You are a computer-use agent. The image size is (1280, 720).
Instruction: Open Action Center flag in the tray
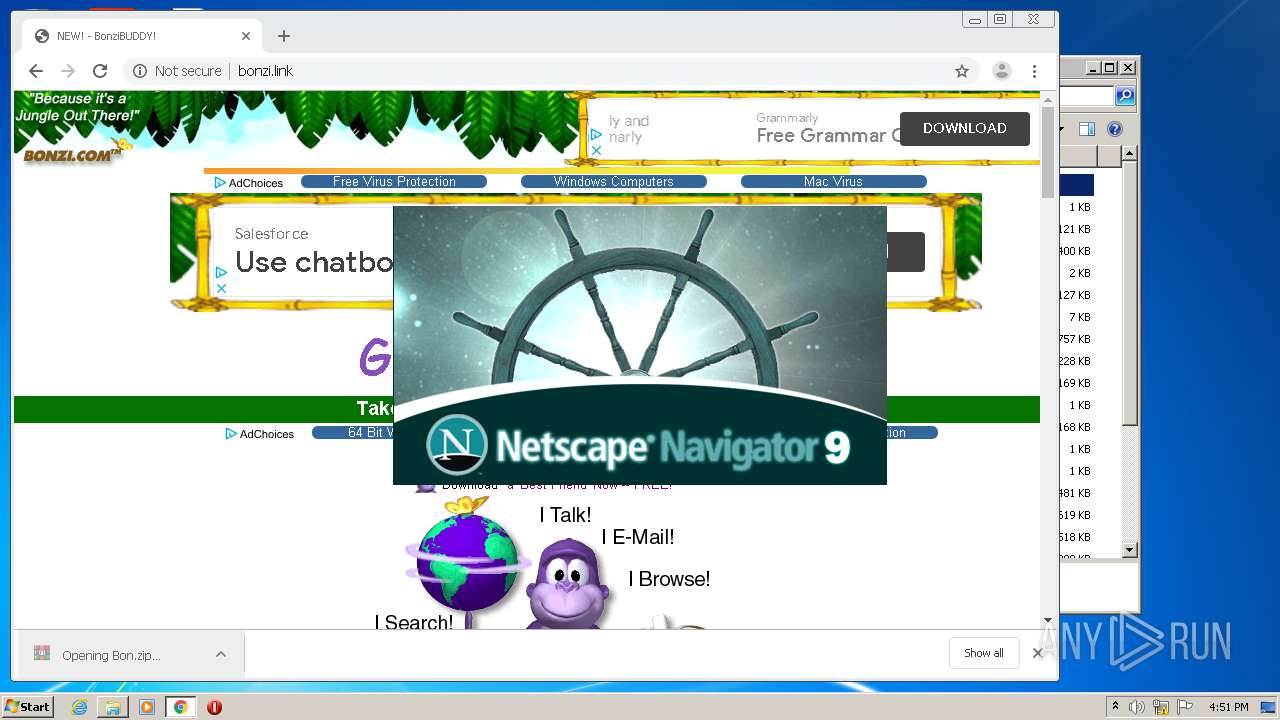coord(1185,707)
